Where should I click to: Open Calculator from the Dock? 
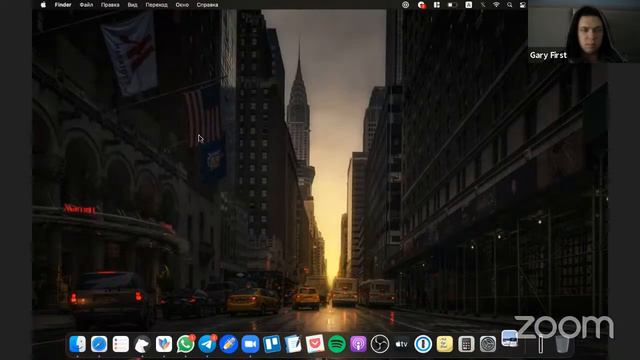[466, 344]
